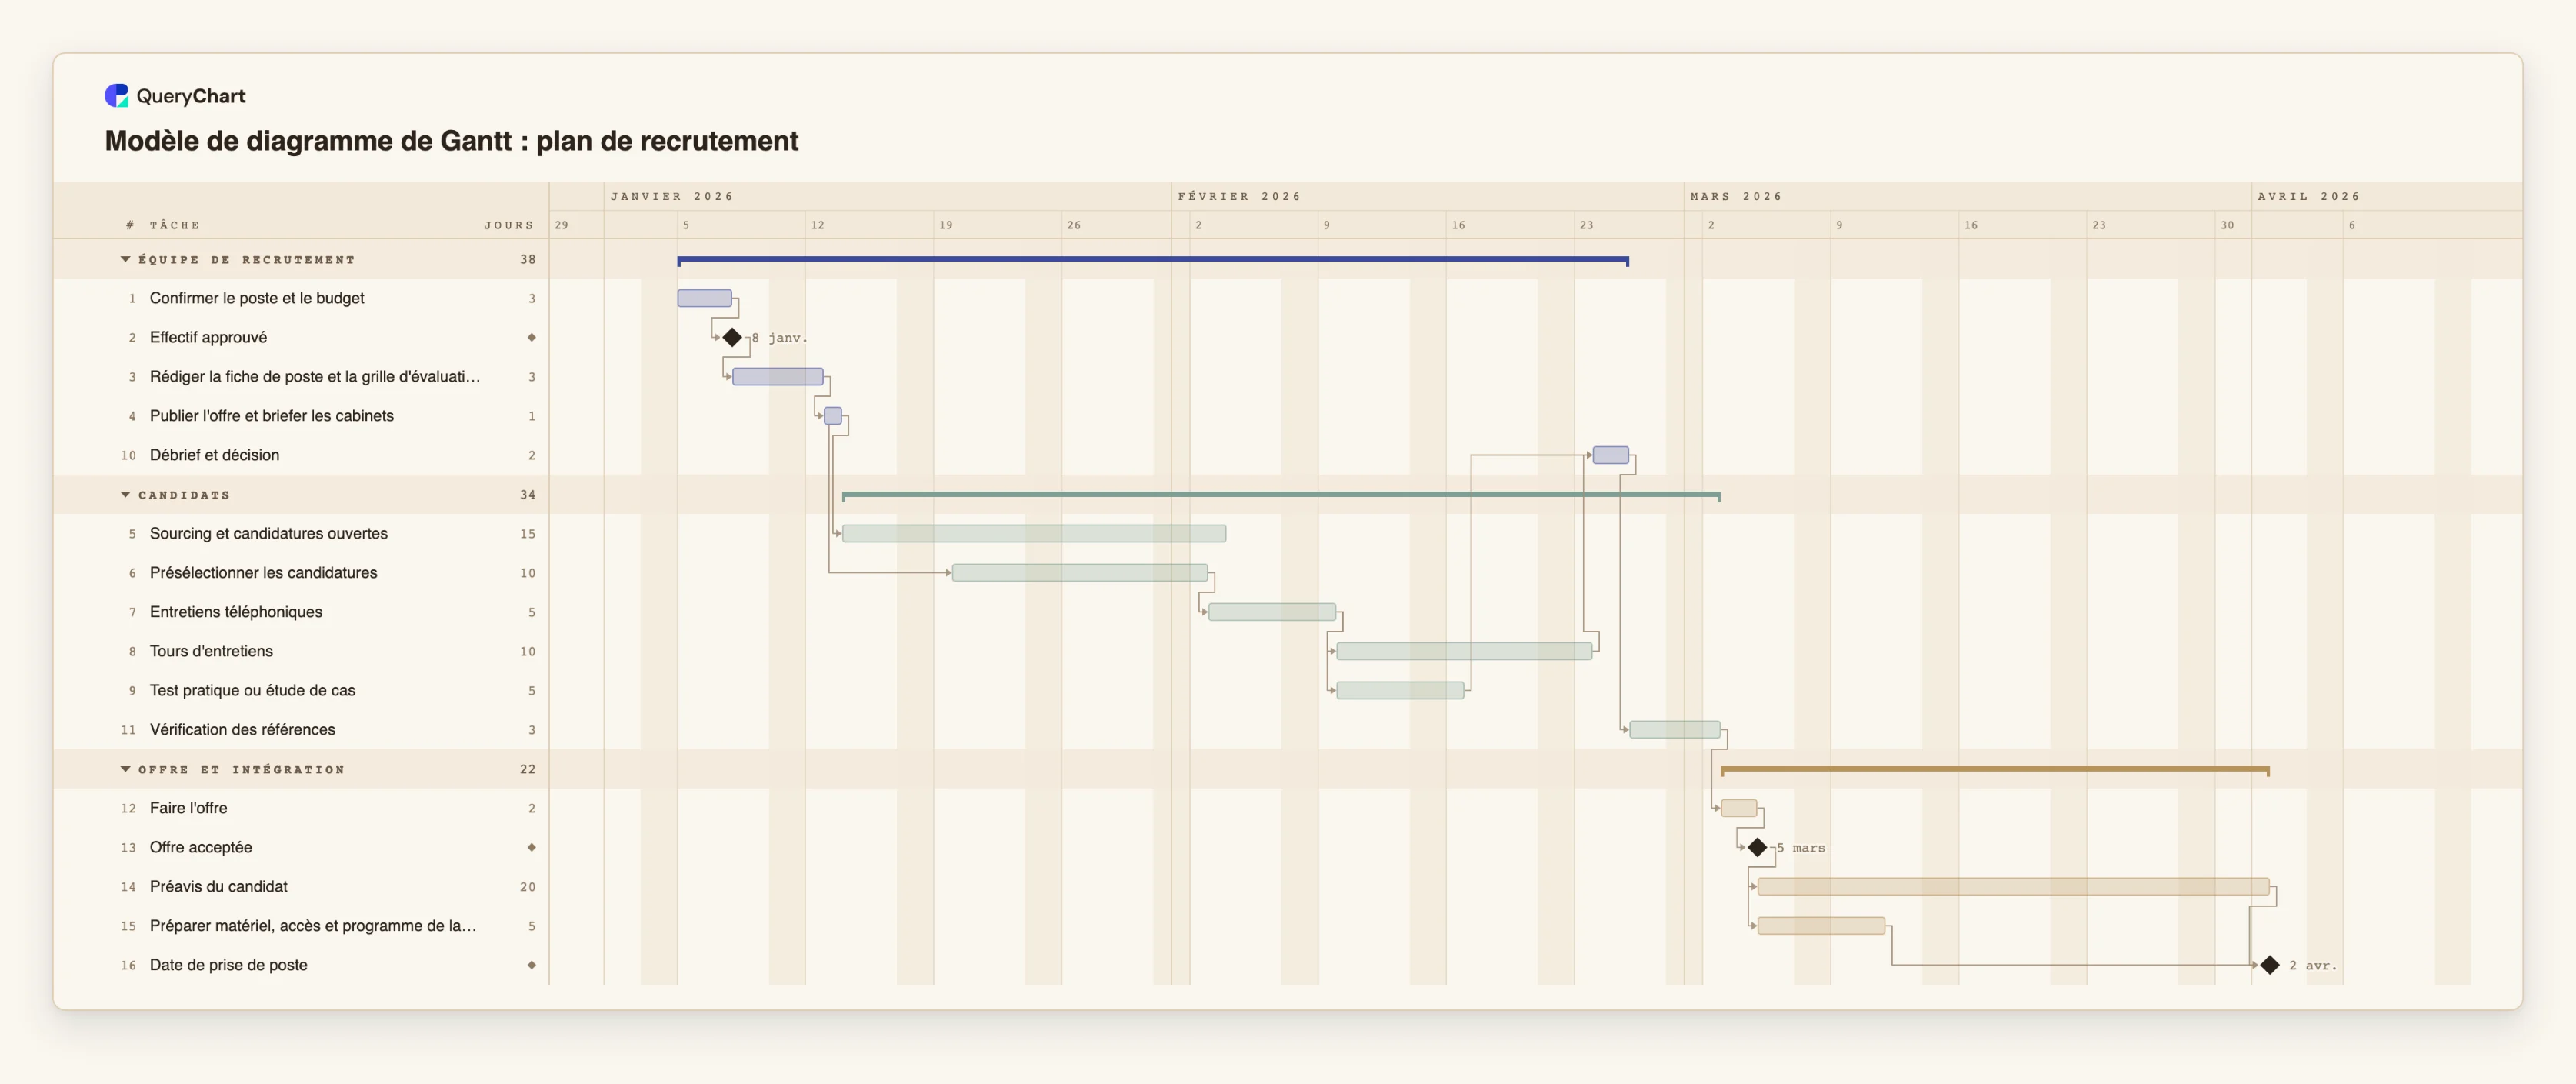This screenshot has width=2576, height=1084.
Task: Click the Effectif approuvé task name
Action: 208,338
